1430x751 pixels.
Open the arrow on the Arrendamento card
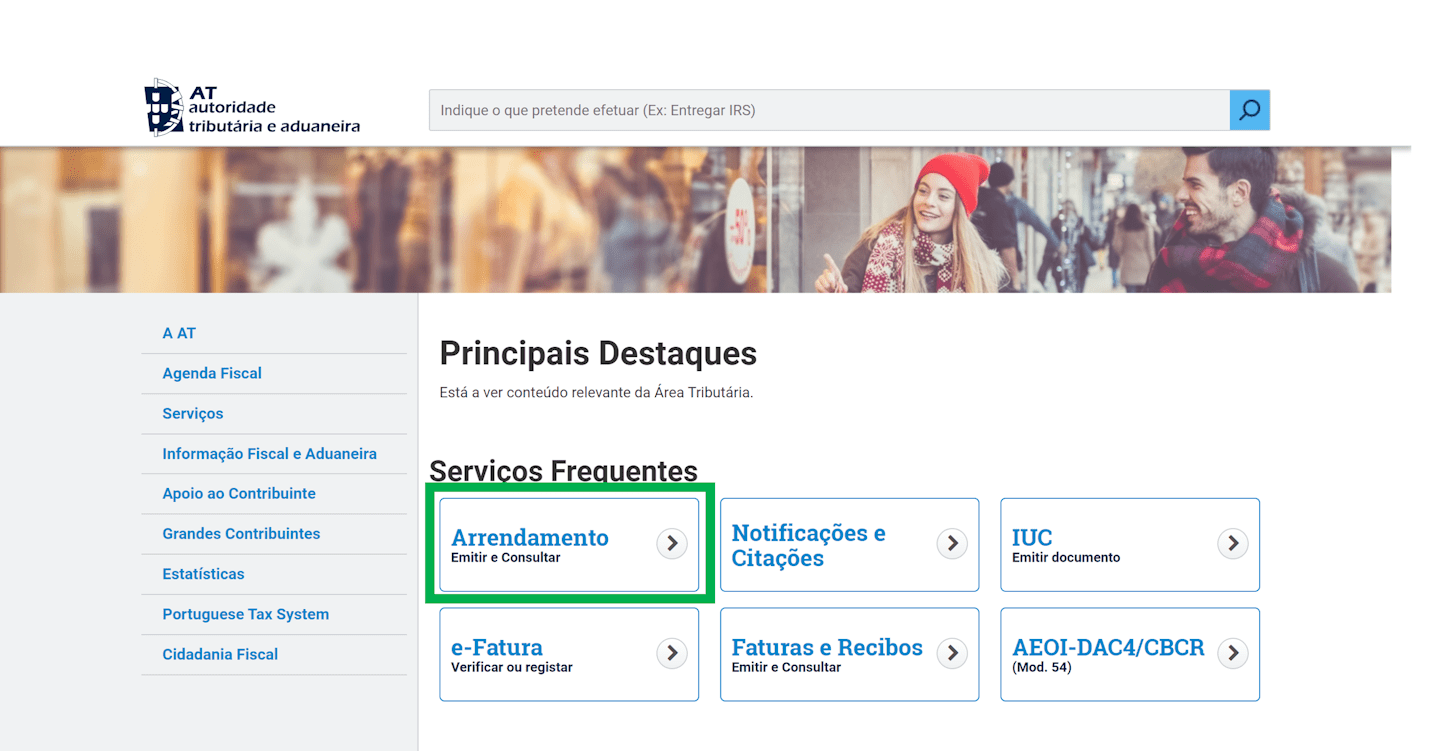coord(671,543)
